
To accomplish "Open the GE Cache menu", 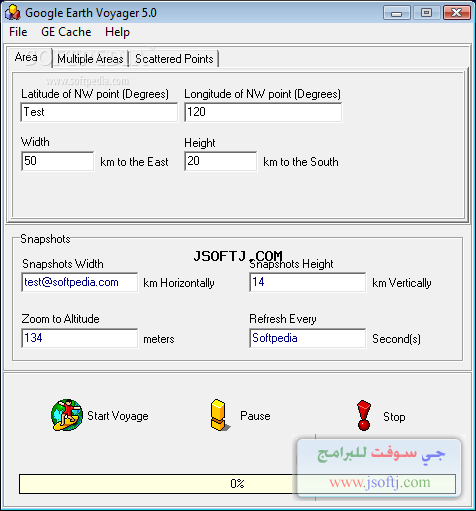I will (x=66, y=32).
